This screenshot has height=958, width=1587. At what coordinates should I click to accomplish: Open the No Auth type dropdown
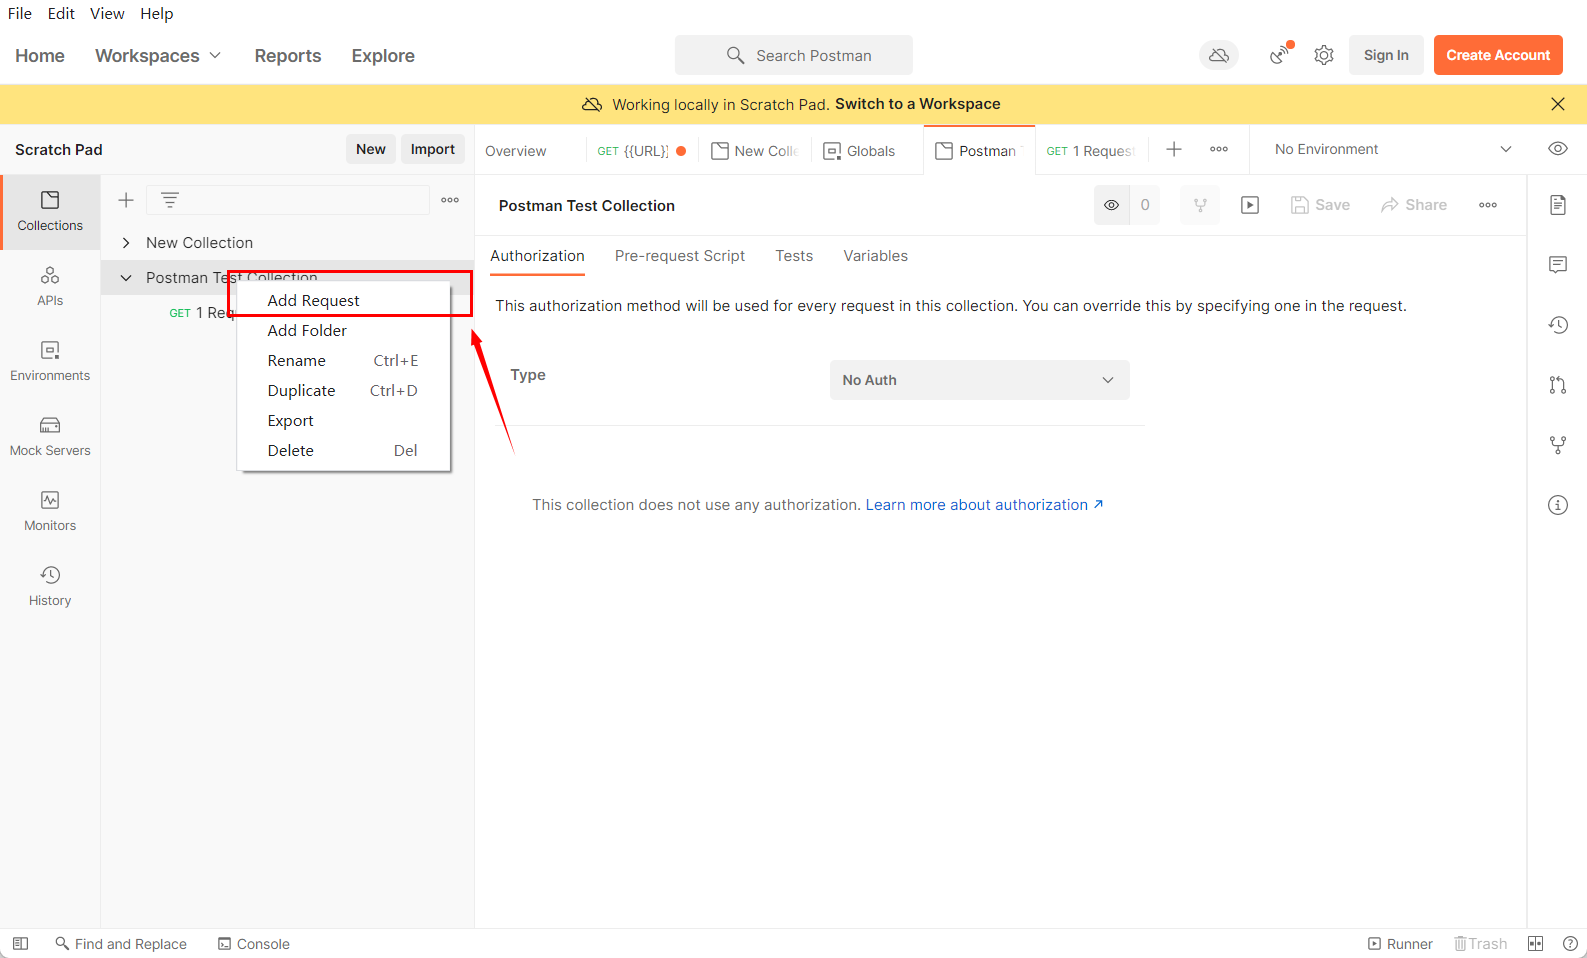[x=980, y=380]
